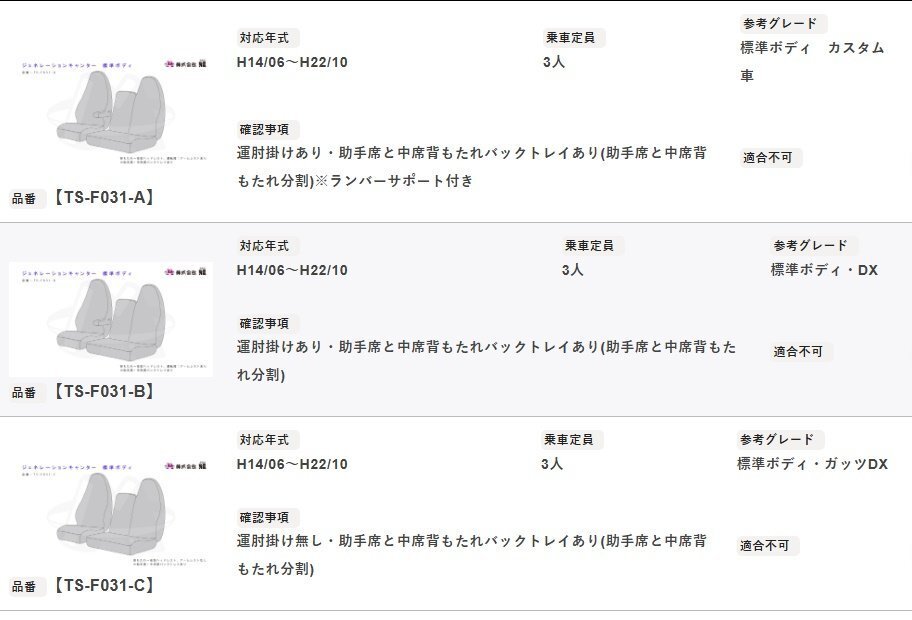The height and width of the screenshot is (620, 912).
Task: Open the TS-F031-A seat cover thumbnail
Action: (x=112, y=112)
